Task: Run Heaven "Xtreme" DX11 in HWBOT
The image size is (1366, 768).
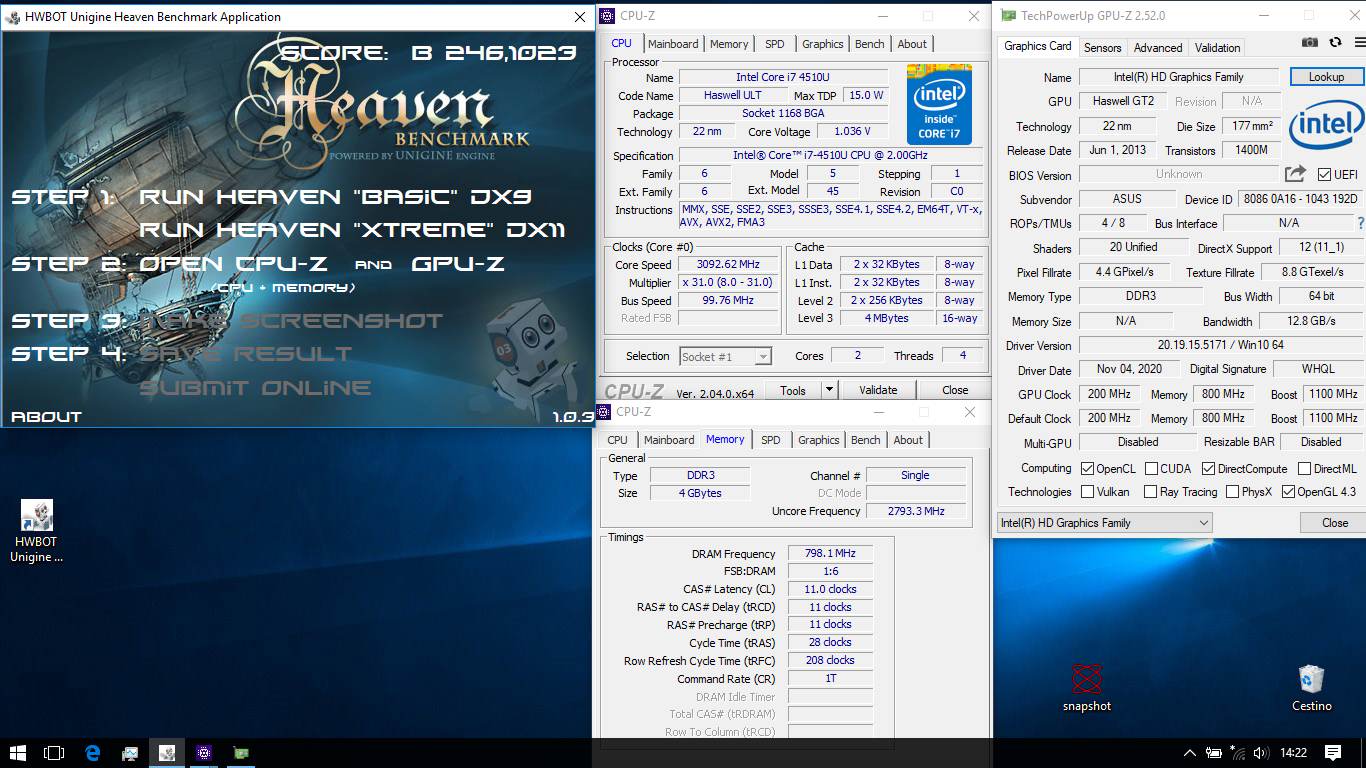Action: 352,230
